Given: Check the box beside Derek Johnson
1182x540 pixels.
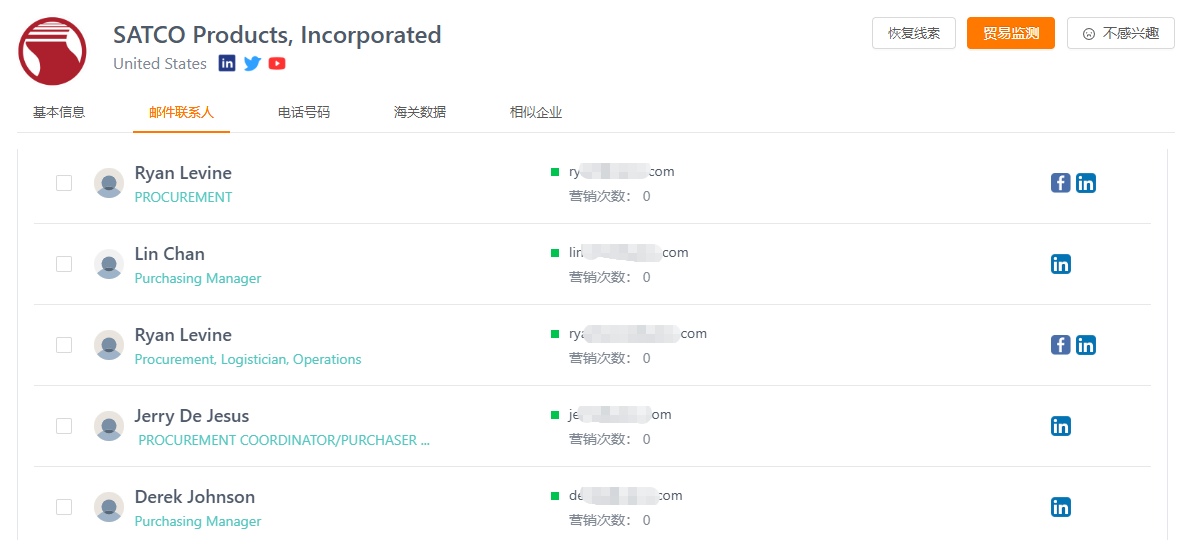Looking at the screenshot, I should click(64, 507).
